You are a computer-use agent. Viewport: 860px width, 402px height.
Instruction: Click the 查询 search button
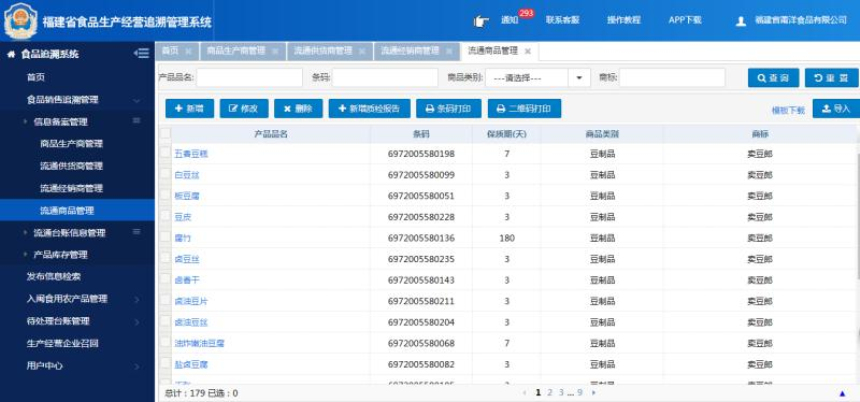(773, 78)
